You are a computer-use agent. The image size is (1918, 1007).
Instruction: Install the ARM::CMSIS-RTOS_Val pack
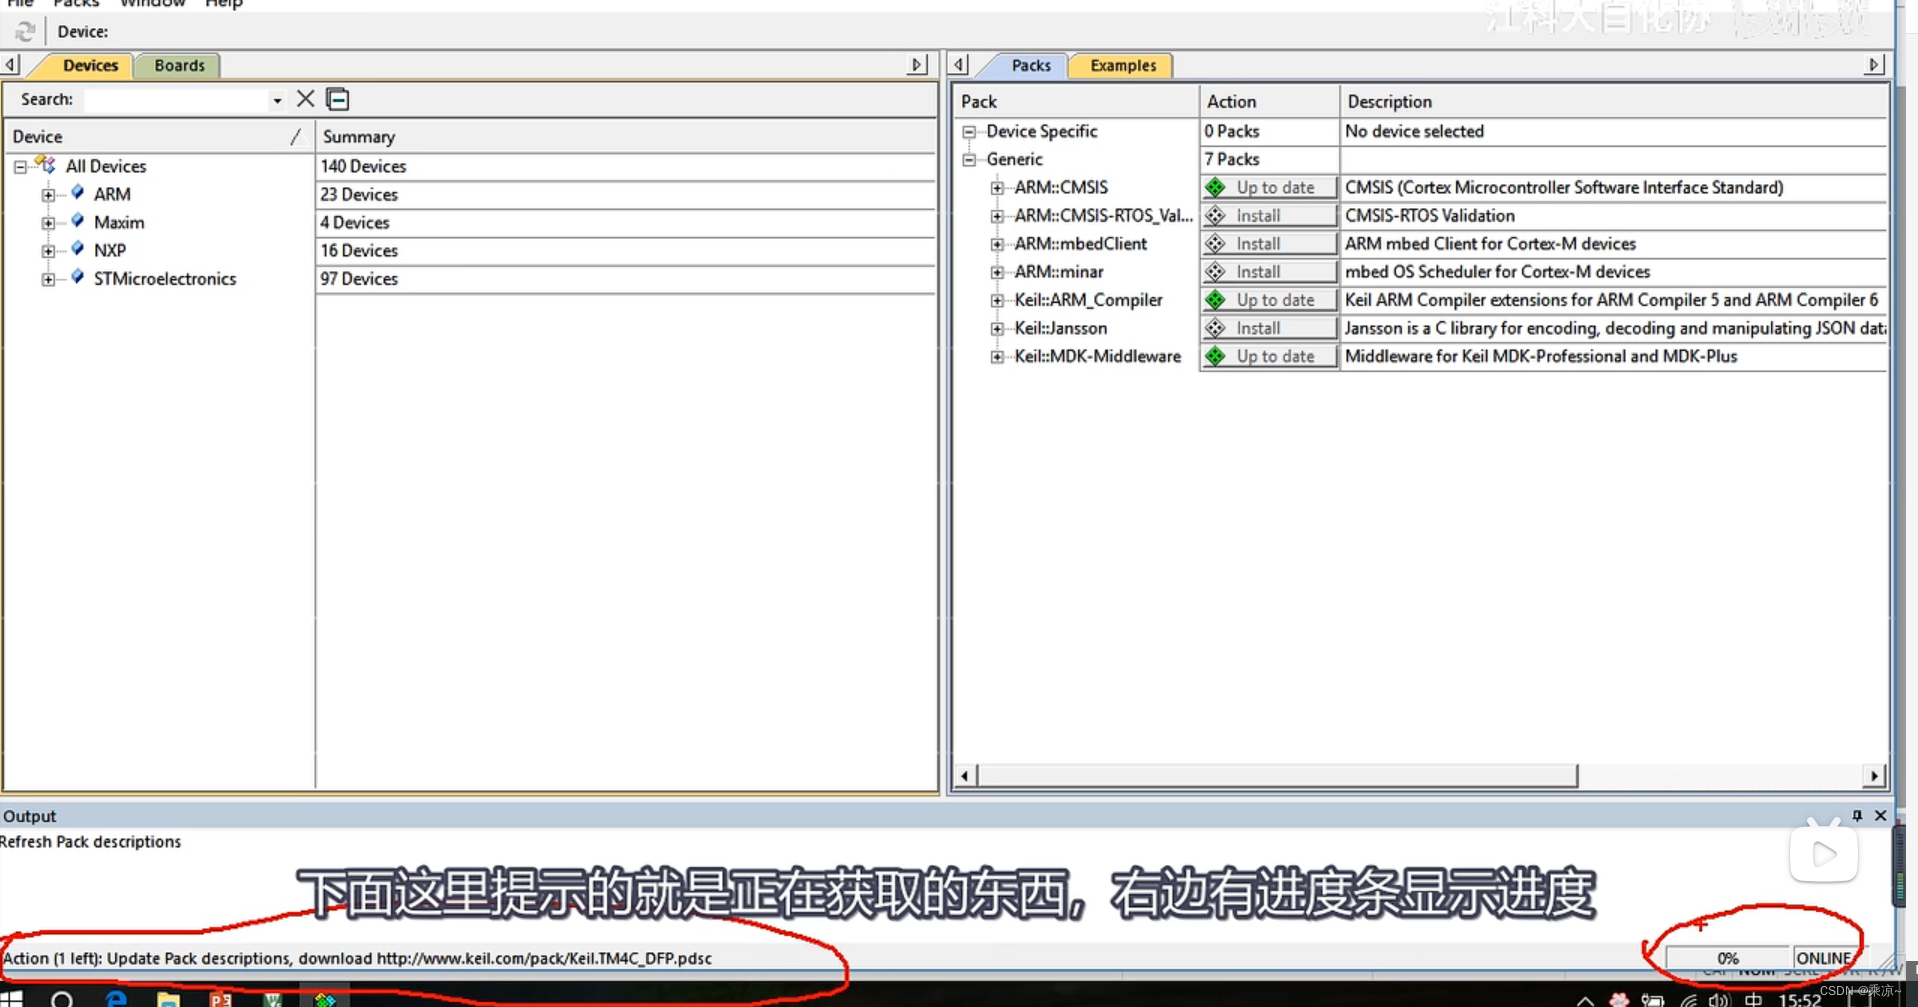coord(1268,215)
